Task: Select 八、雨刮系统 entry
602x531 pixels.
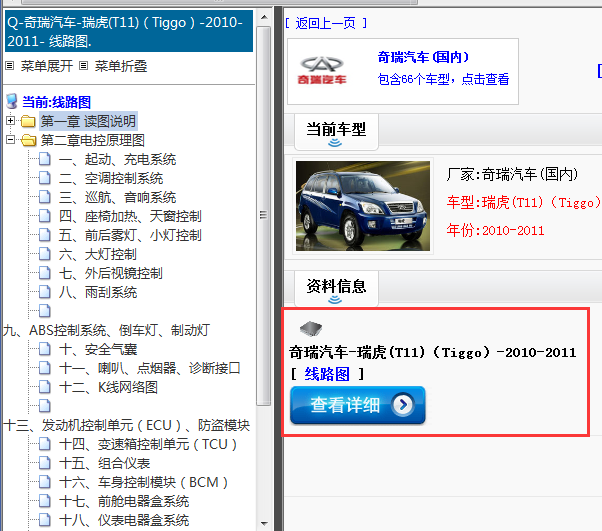Action: point(98,292)
